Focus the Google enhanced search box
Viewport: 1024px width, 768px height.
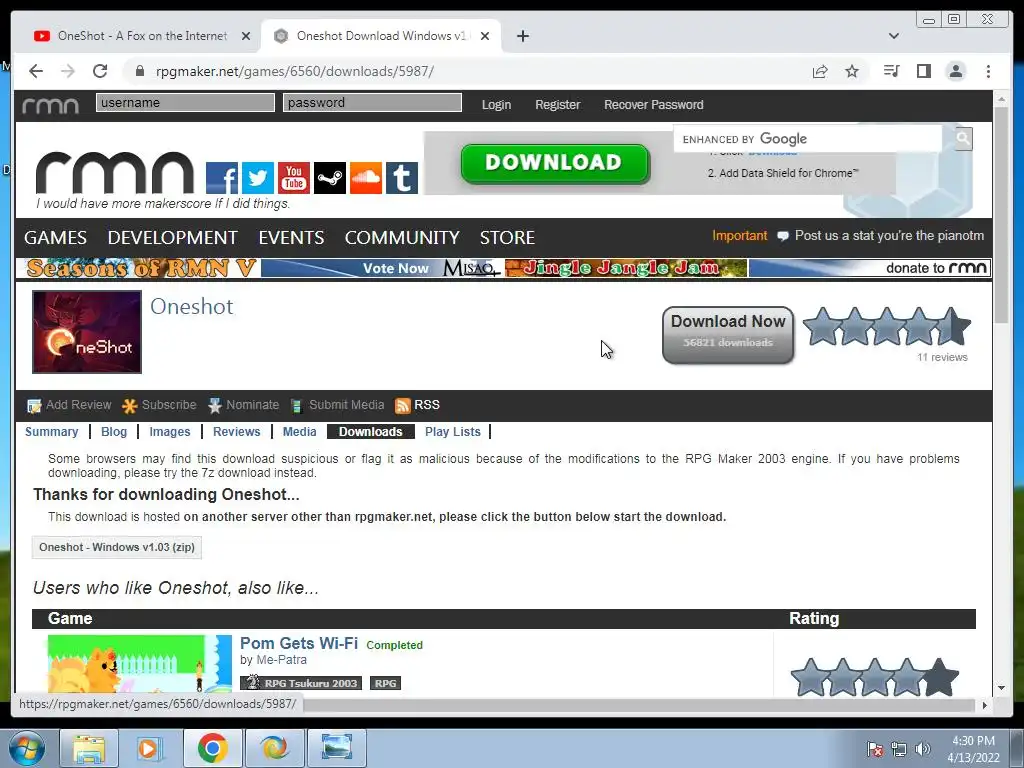(808, 138)
